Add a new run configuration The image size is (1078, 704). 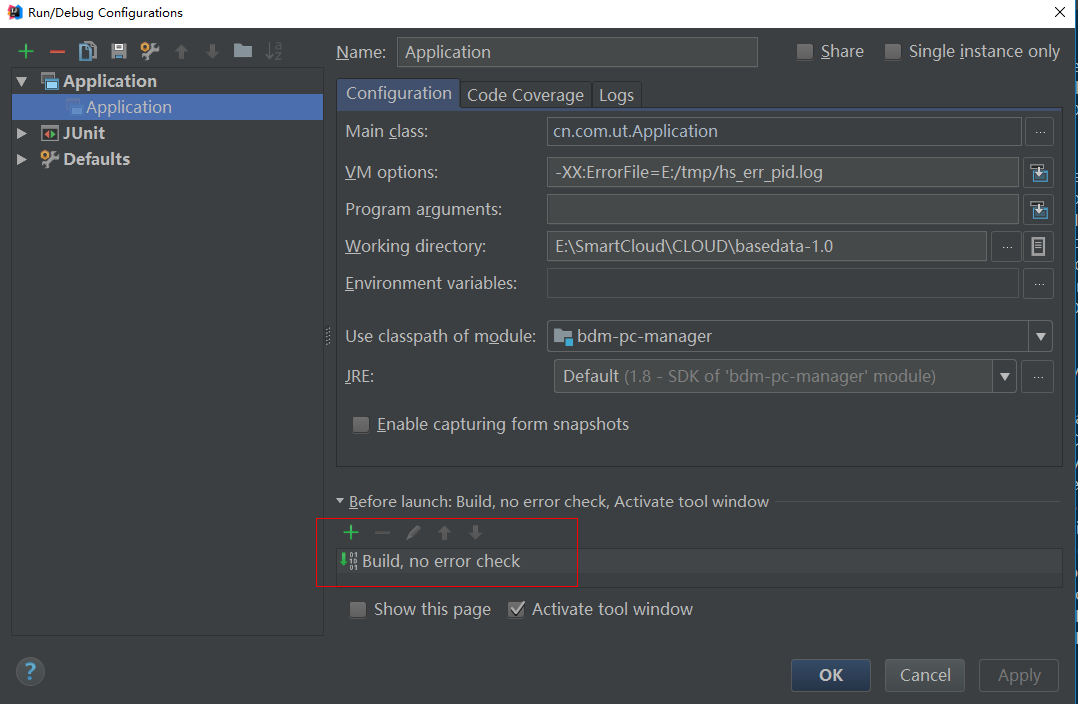tap(26, 50)
